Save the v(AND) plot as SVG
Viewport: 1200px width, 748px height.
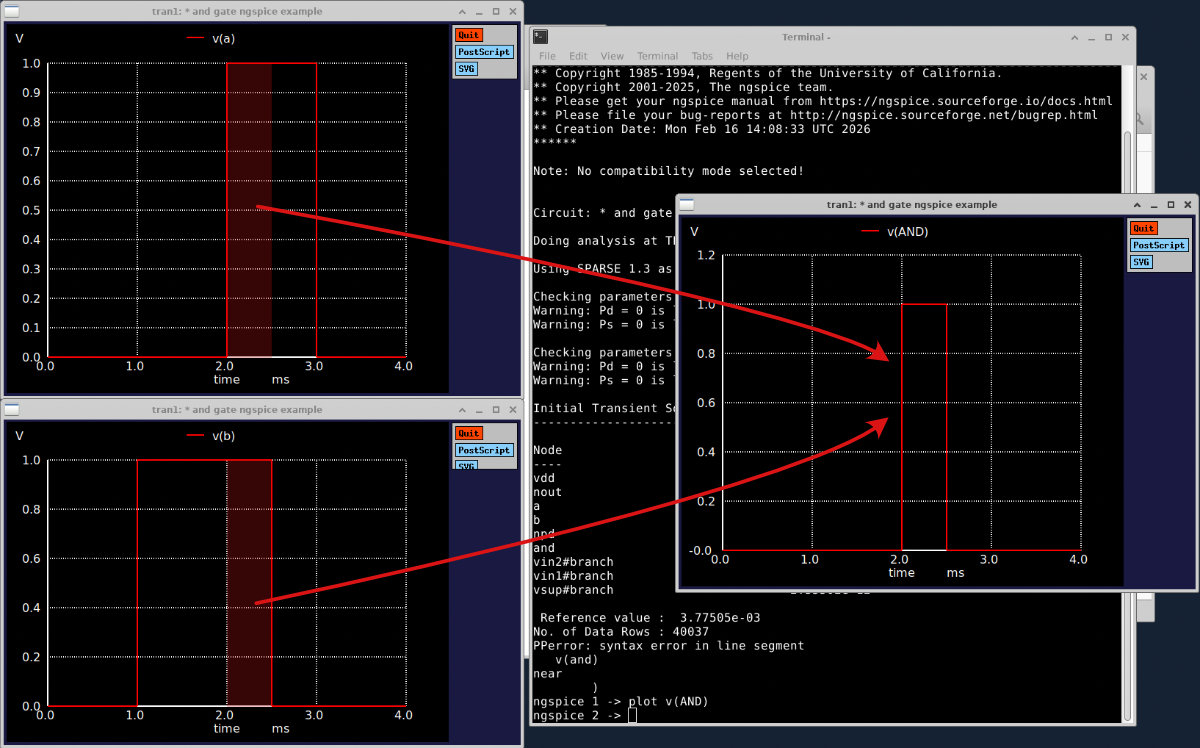1141,262
